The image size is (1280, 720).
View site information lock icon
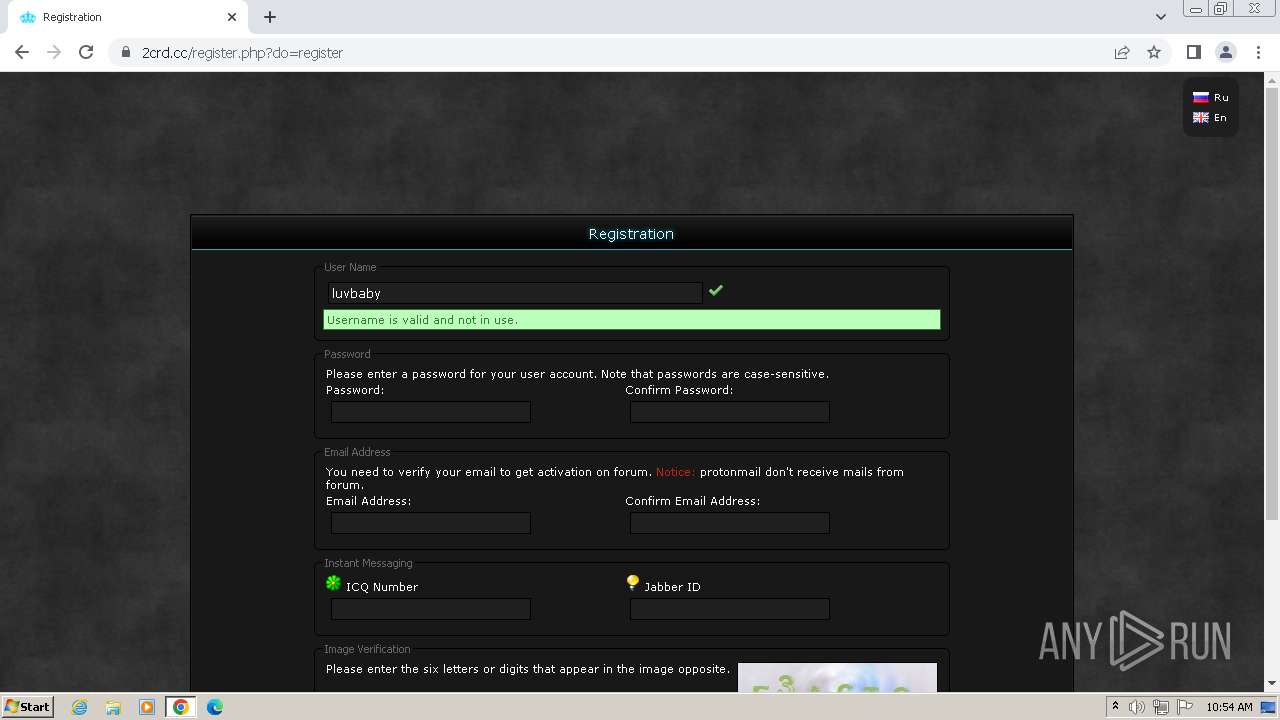(126, 53)
